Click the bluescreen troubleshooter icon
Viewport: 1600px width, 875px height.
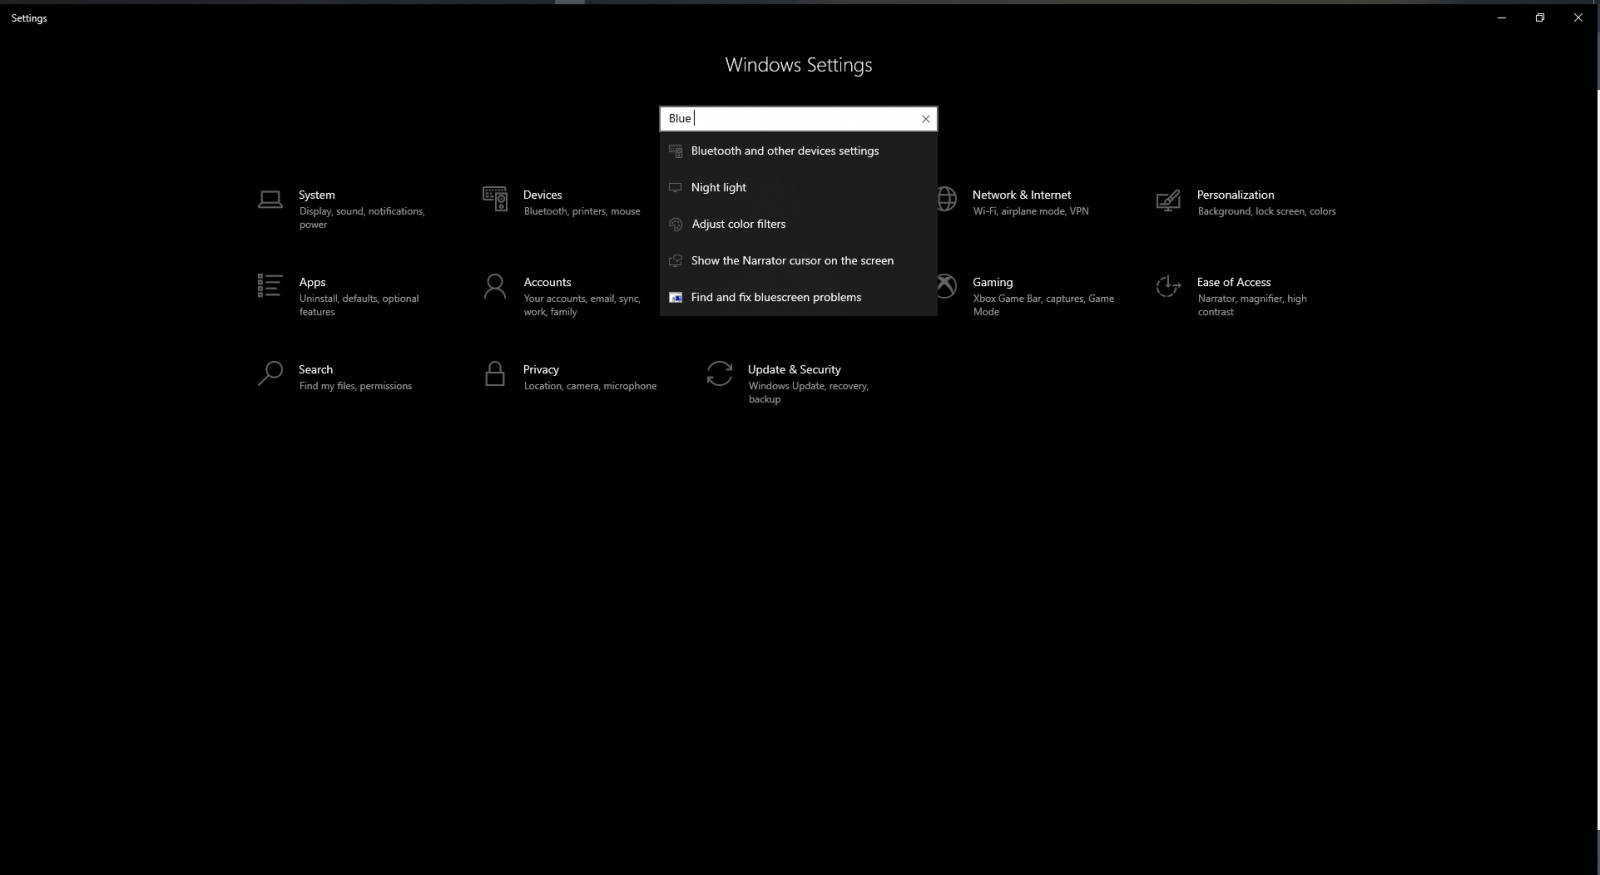click(x=676, y=298)
